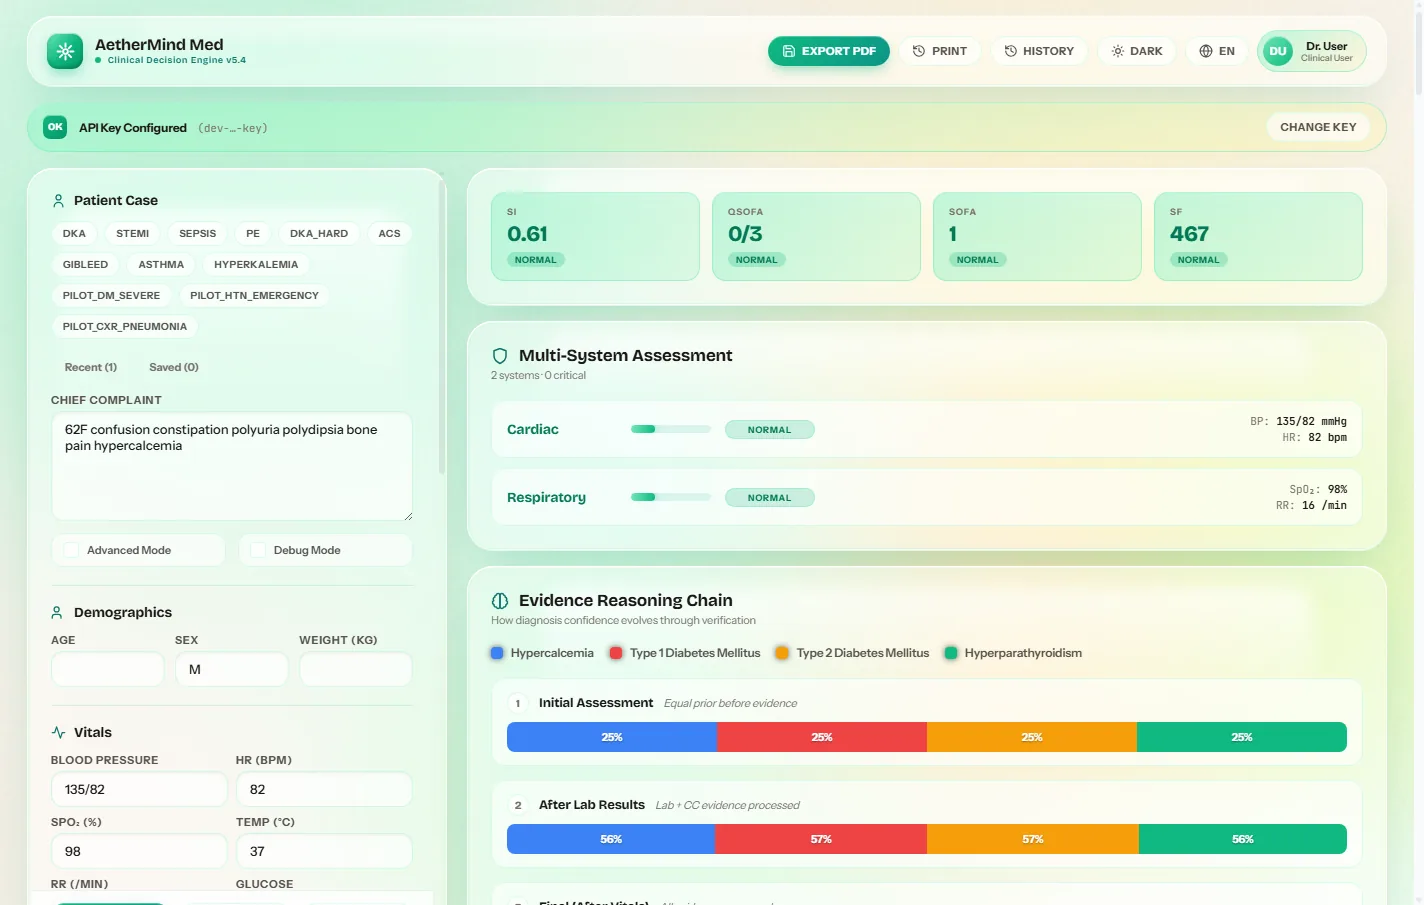The image size is (1424, 905).
Task: Click the Demographics person icon
Action: (x=57, y=613)
